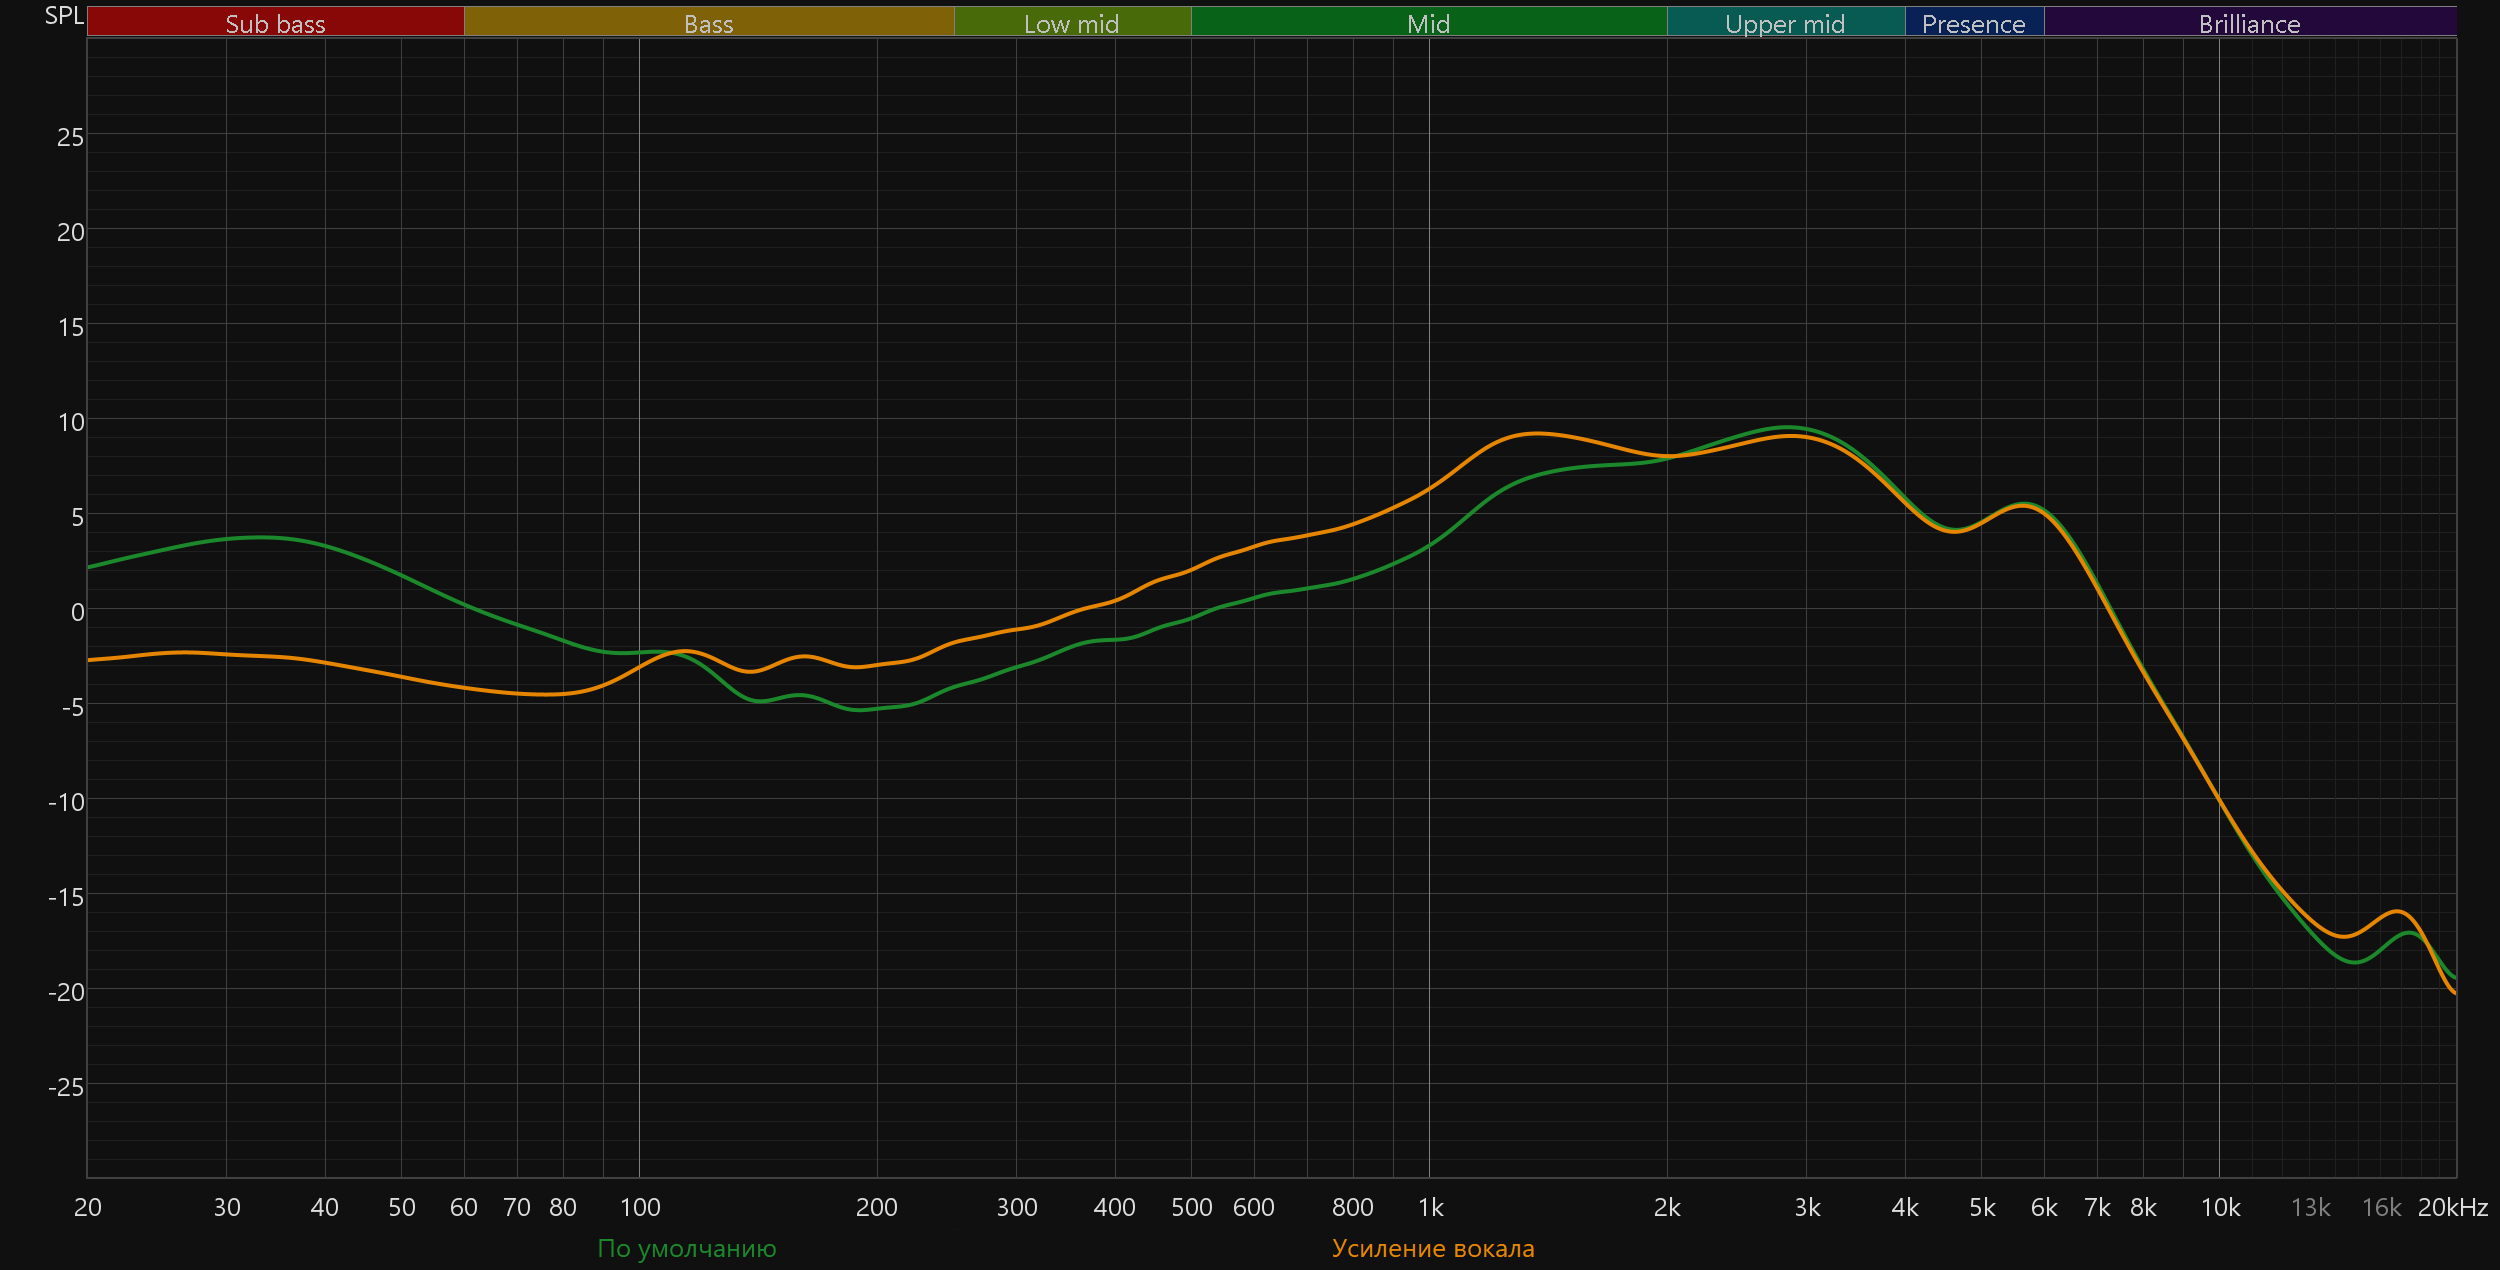Toggle the orange Усиление вокала legend entry

[x=1432, y=1248]
